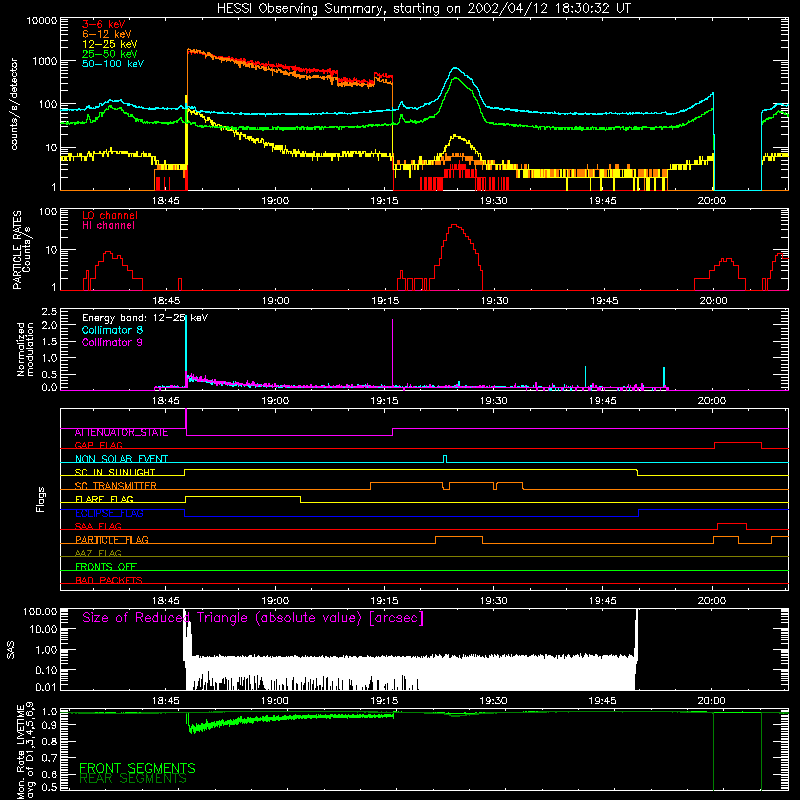Image resolution: width=800 pixels, height=800 pixels.
Task: Click the BAD_PACKETS flag label
Action: pos(109,581)
